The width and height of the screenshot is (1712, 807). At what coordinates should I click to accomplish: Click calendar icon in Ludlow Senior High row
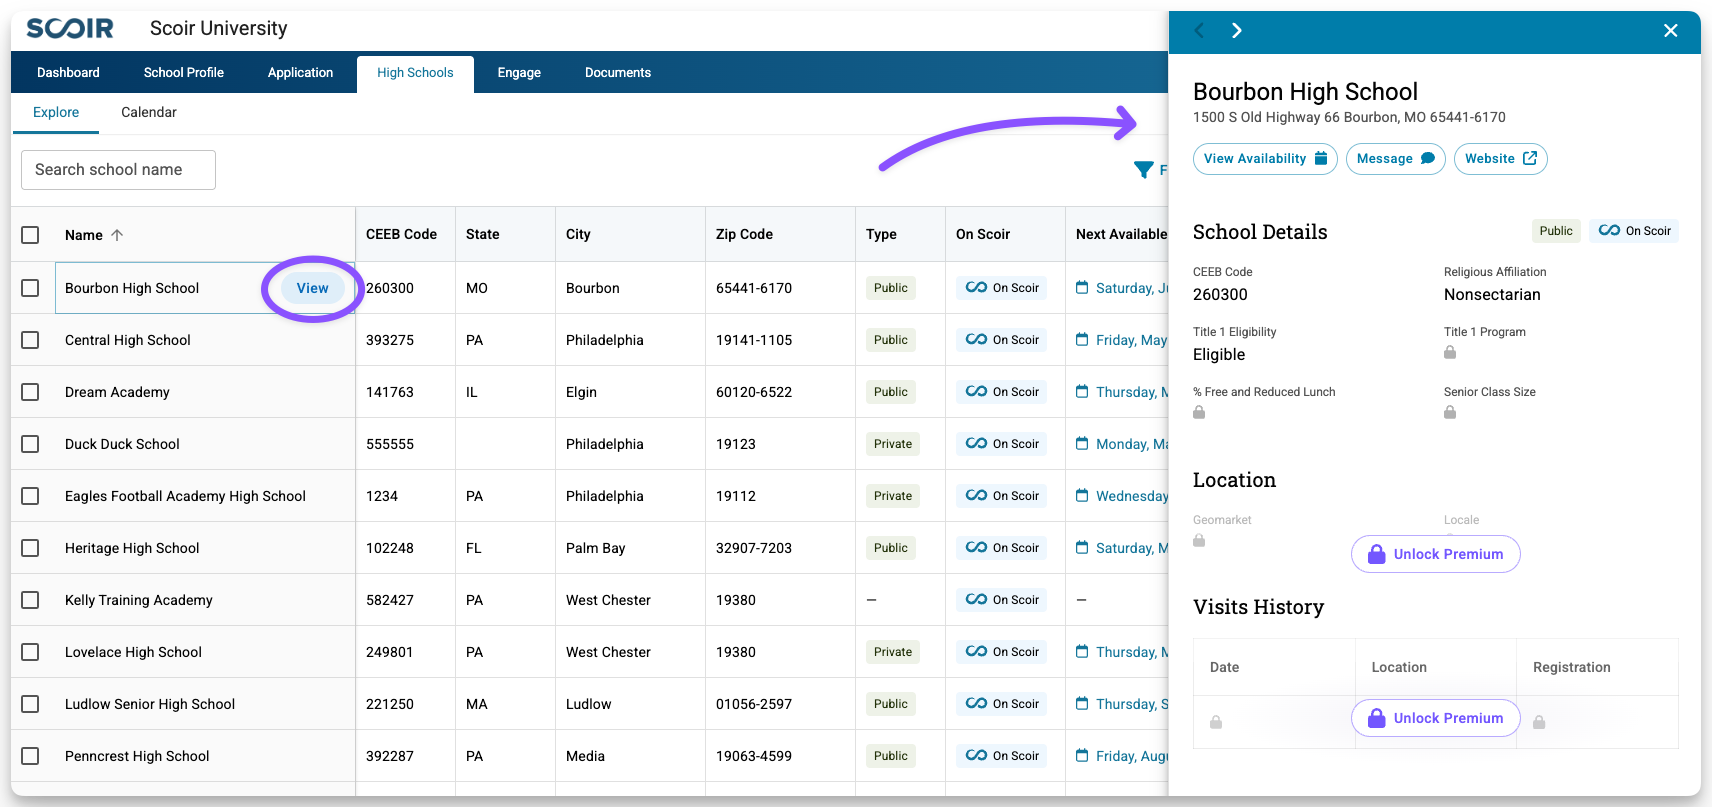(x=1082, y=704)
